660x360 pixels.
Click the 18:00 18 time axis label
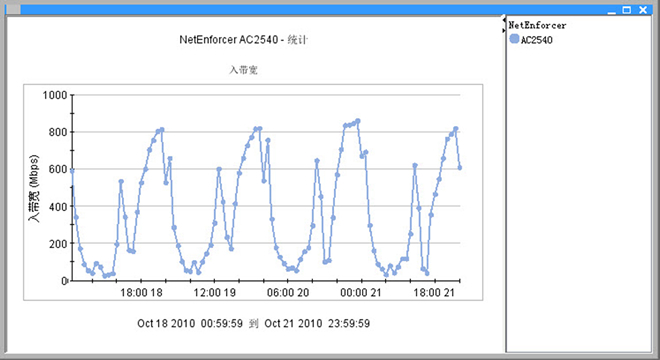(141, 293)
